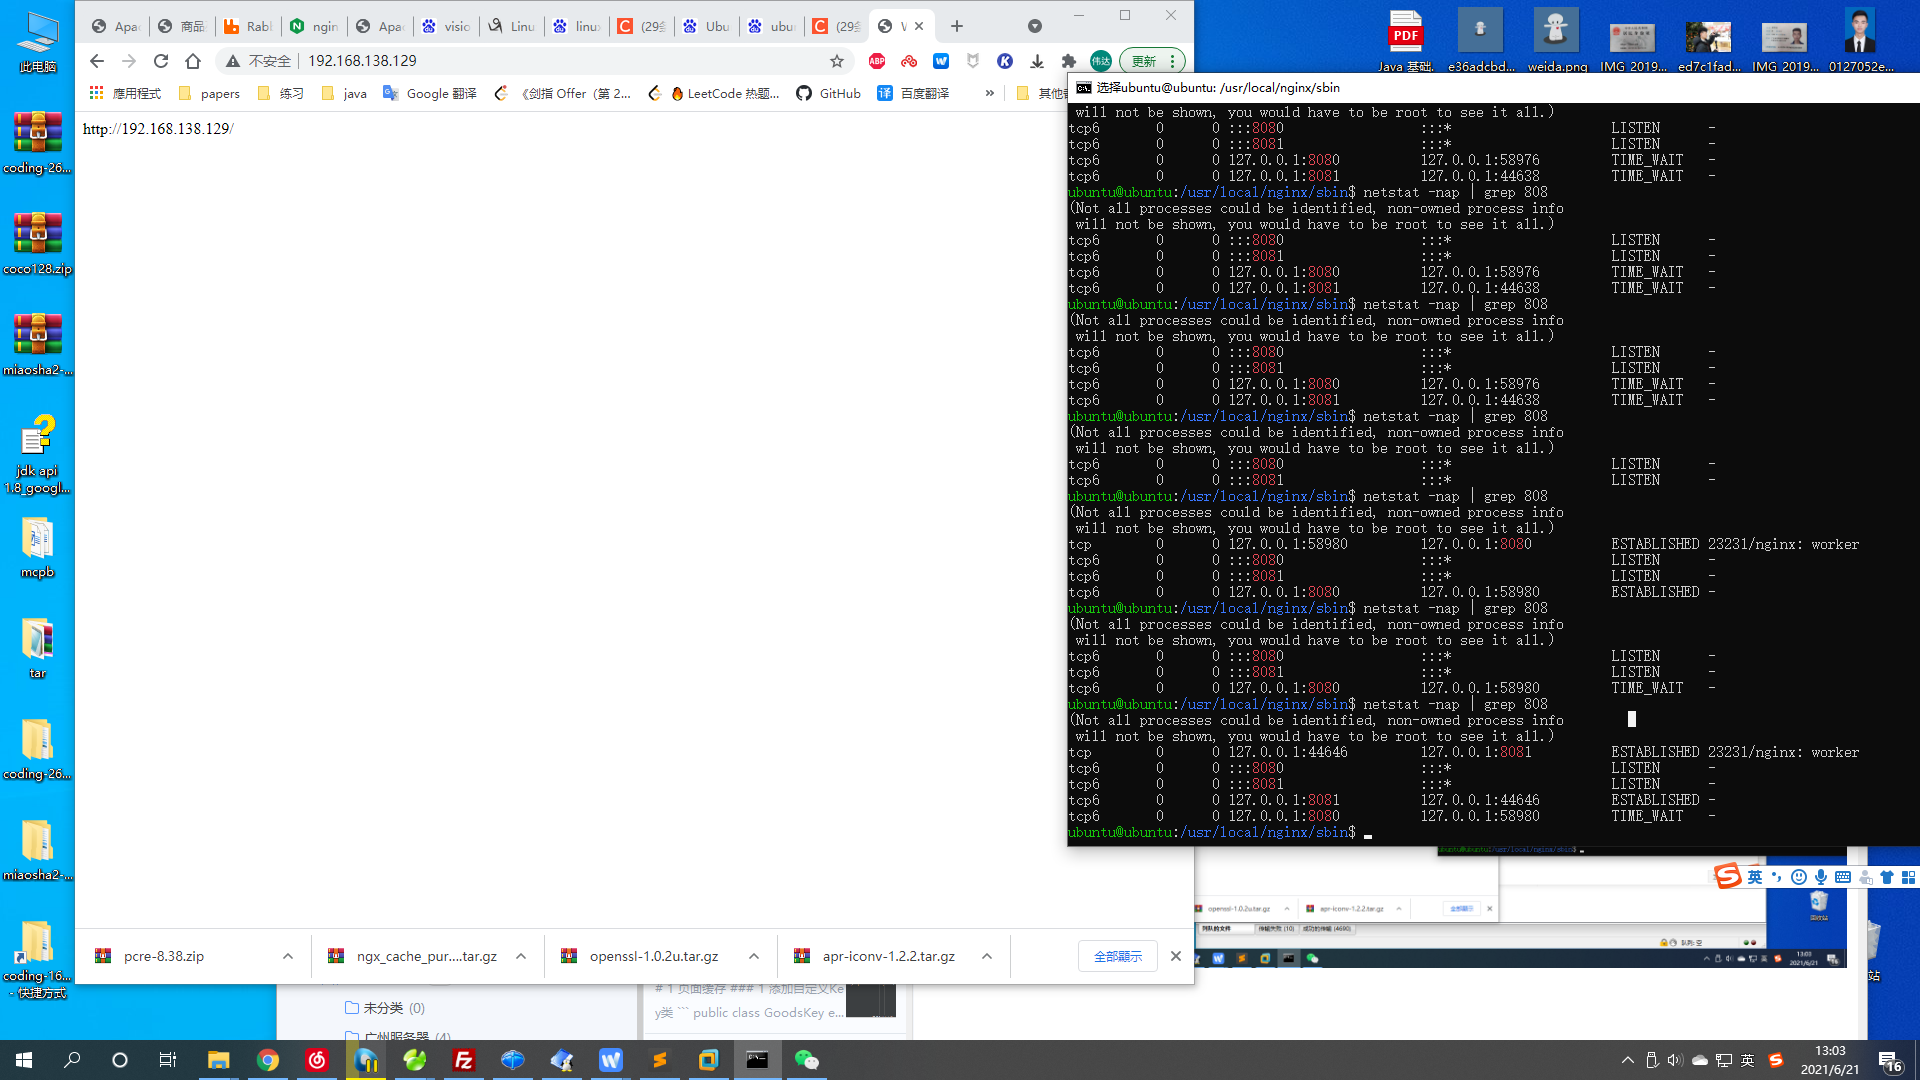The width and height of the screenshot is (1920, 1080).
Task: Show more bookmarks with chevron overflow
Action: [990, 93]
